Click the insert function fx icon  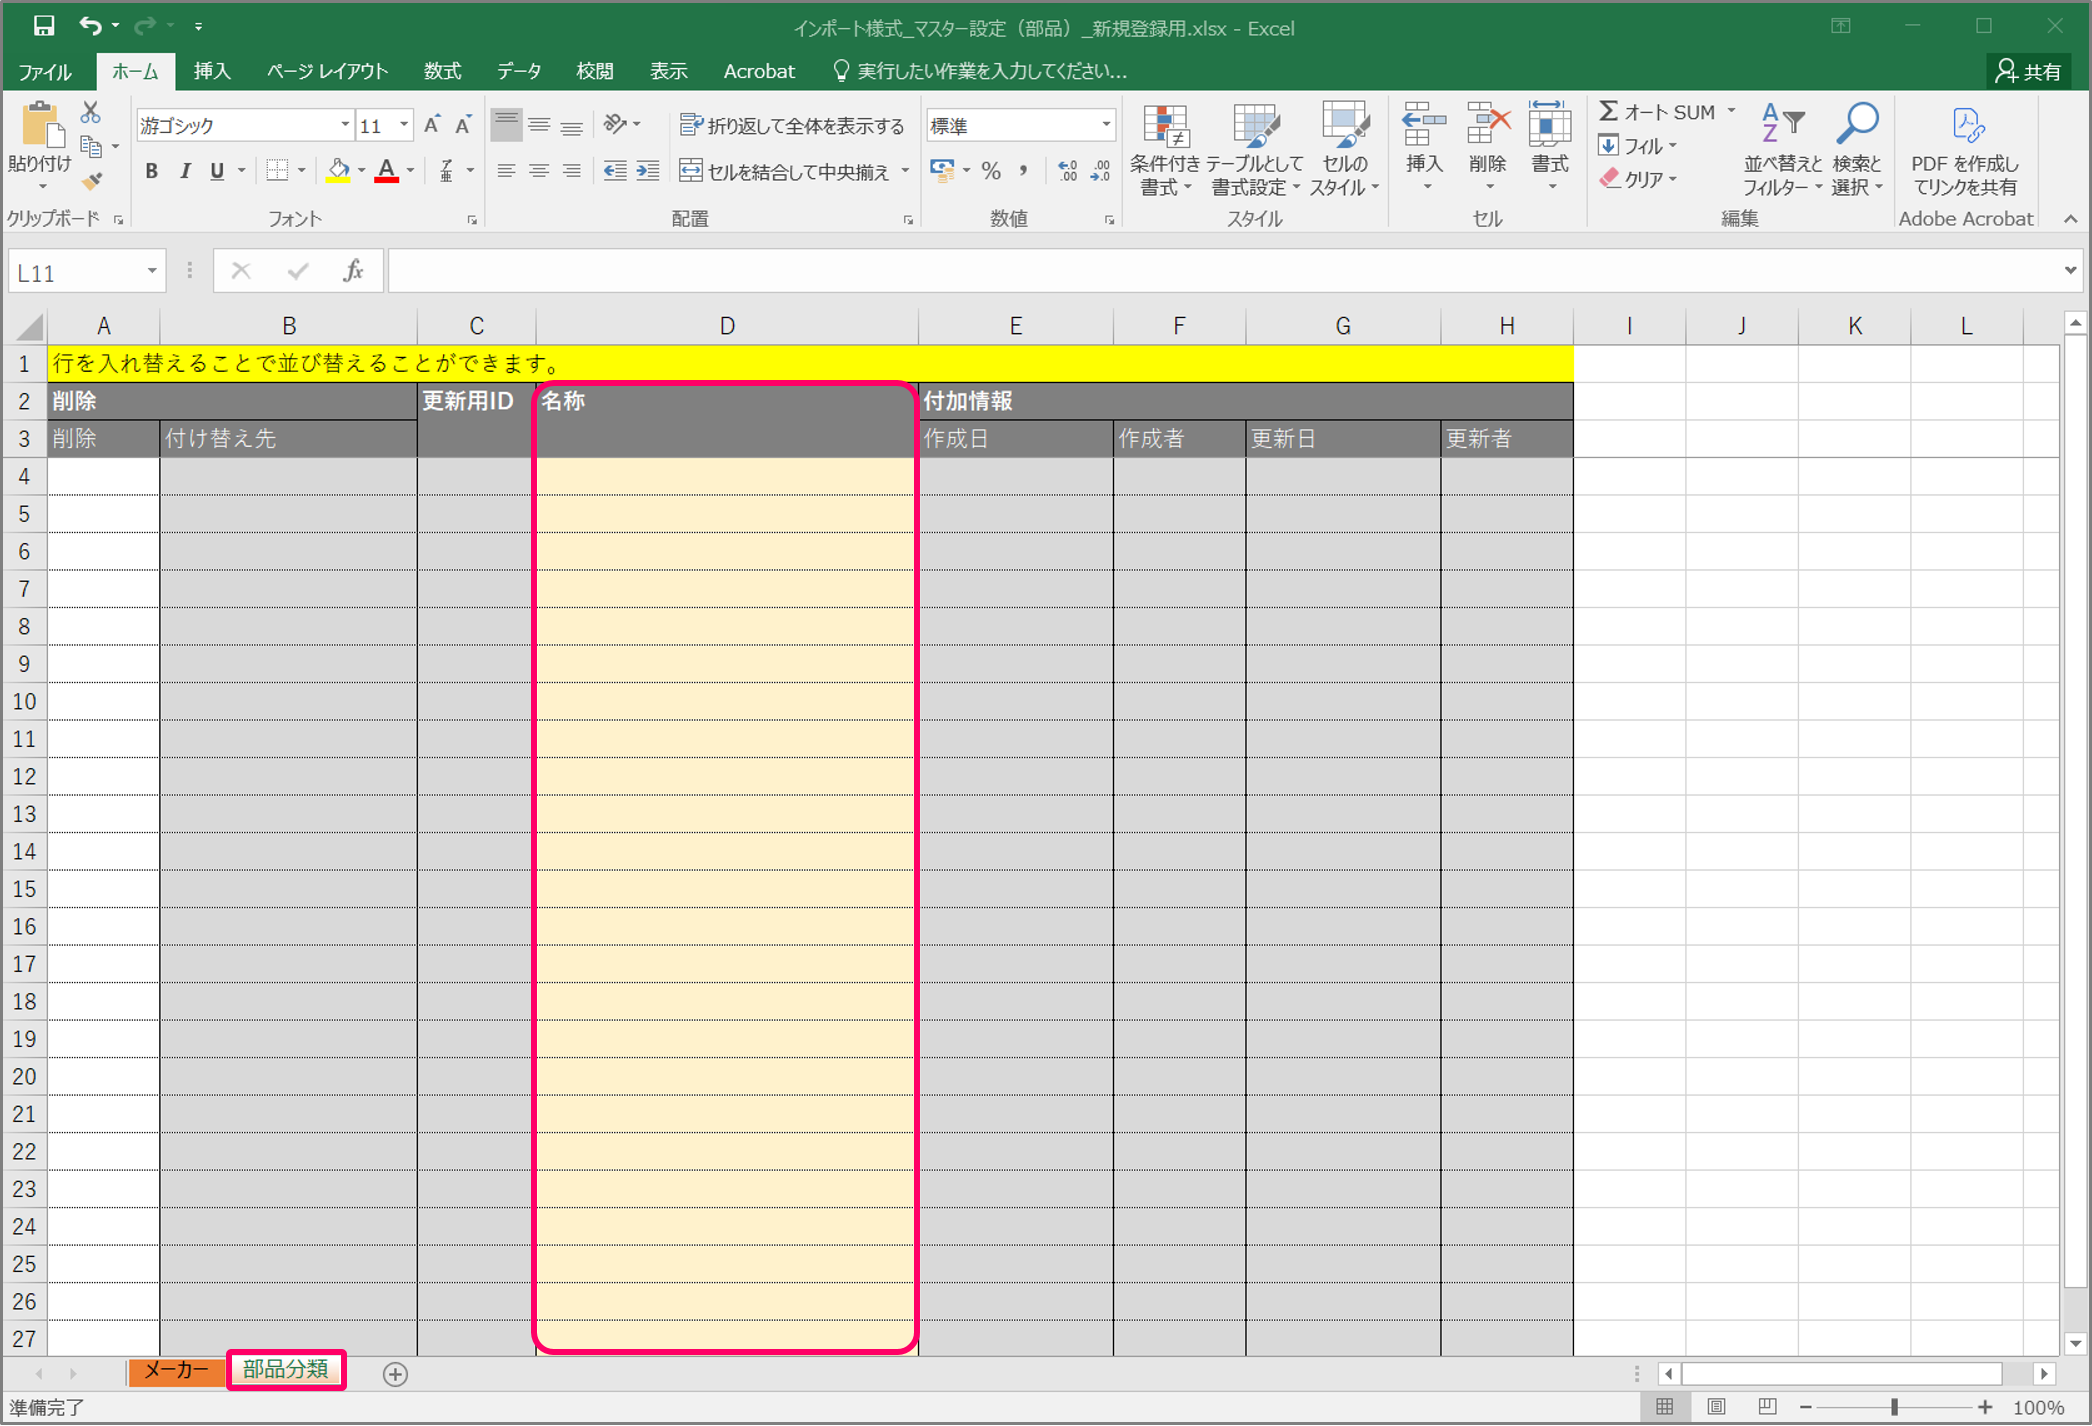click(x=353, y=271)
